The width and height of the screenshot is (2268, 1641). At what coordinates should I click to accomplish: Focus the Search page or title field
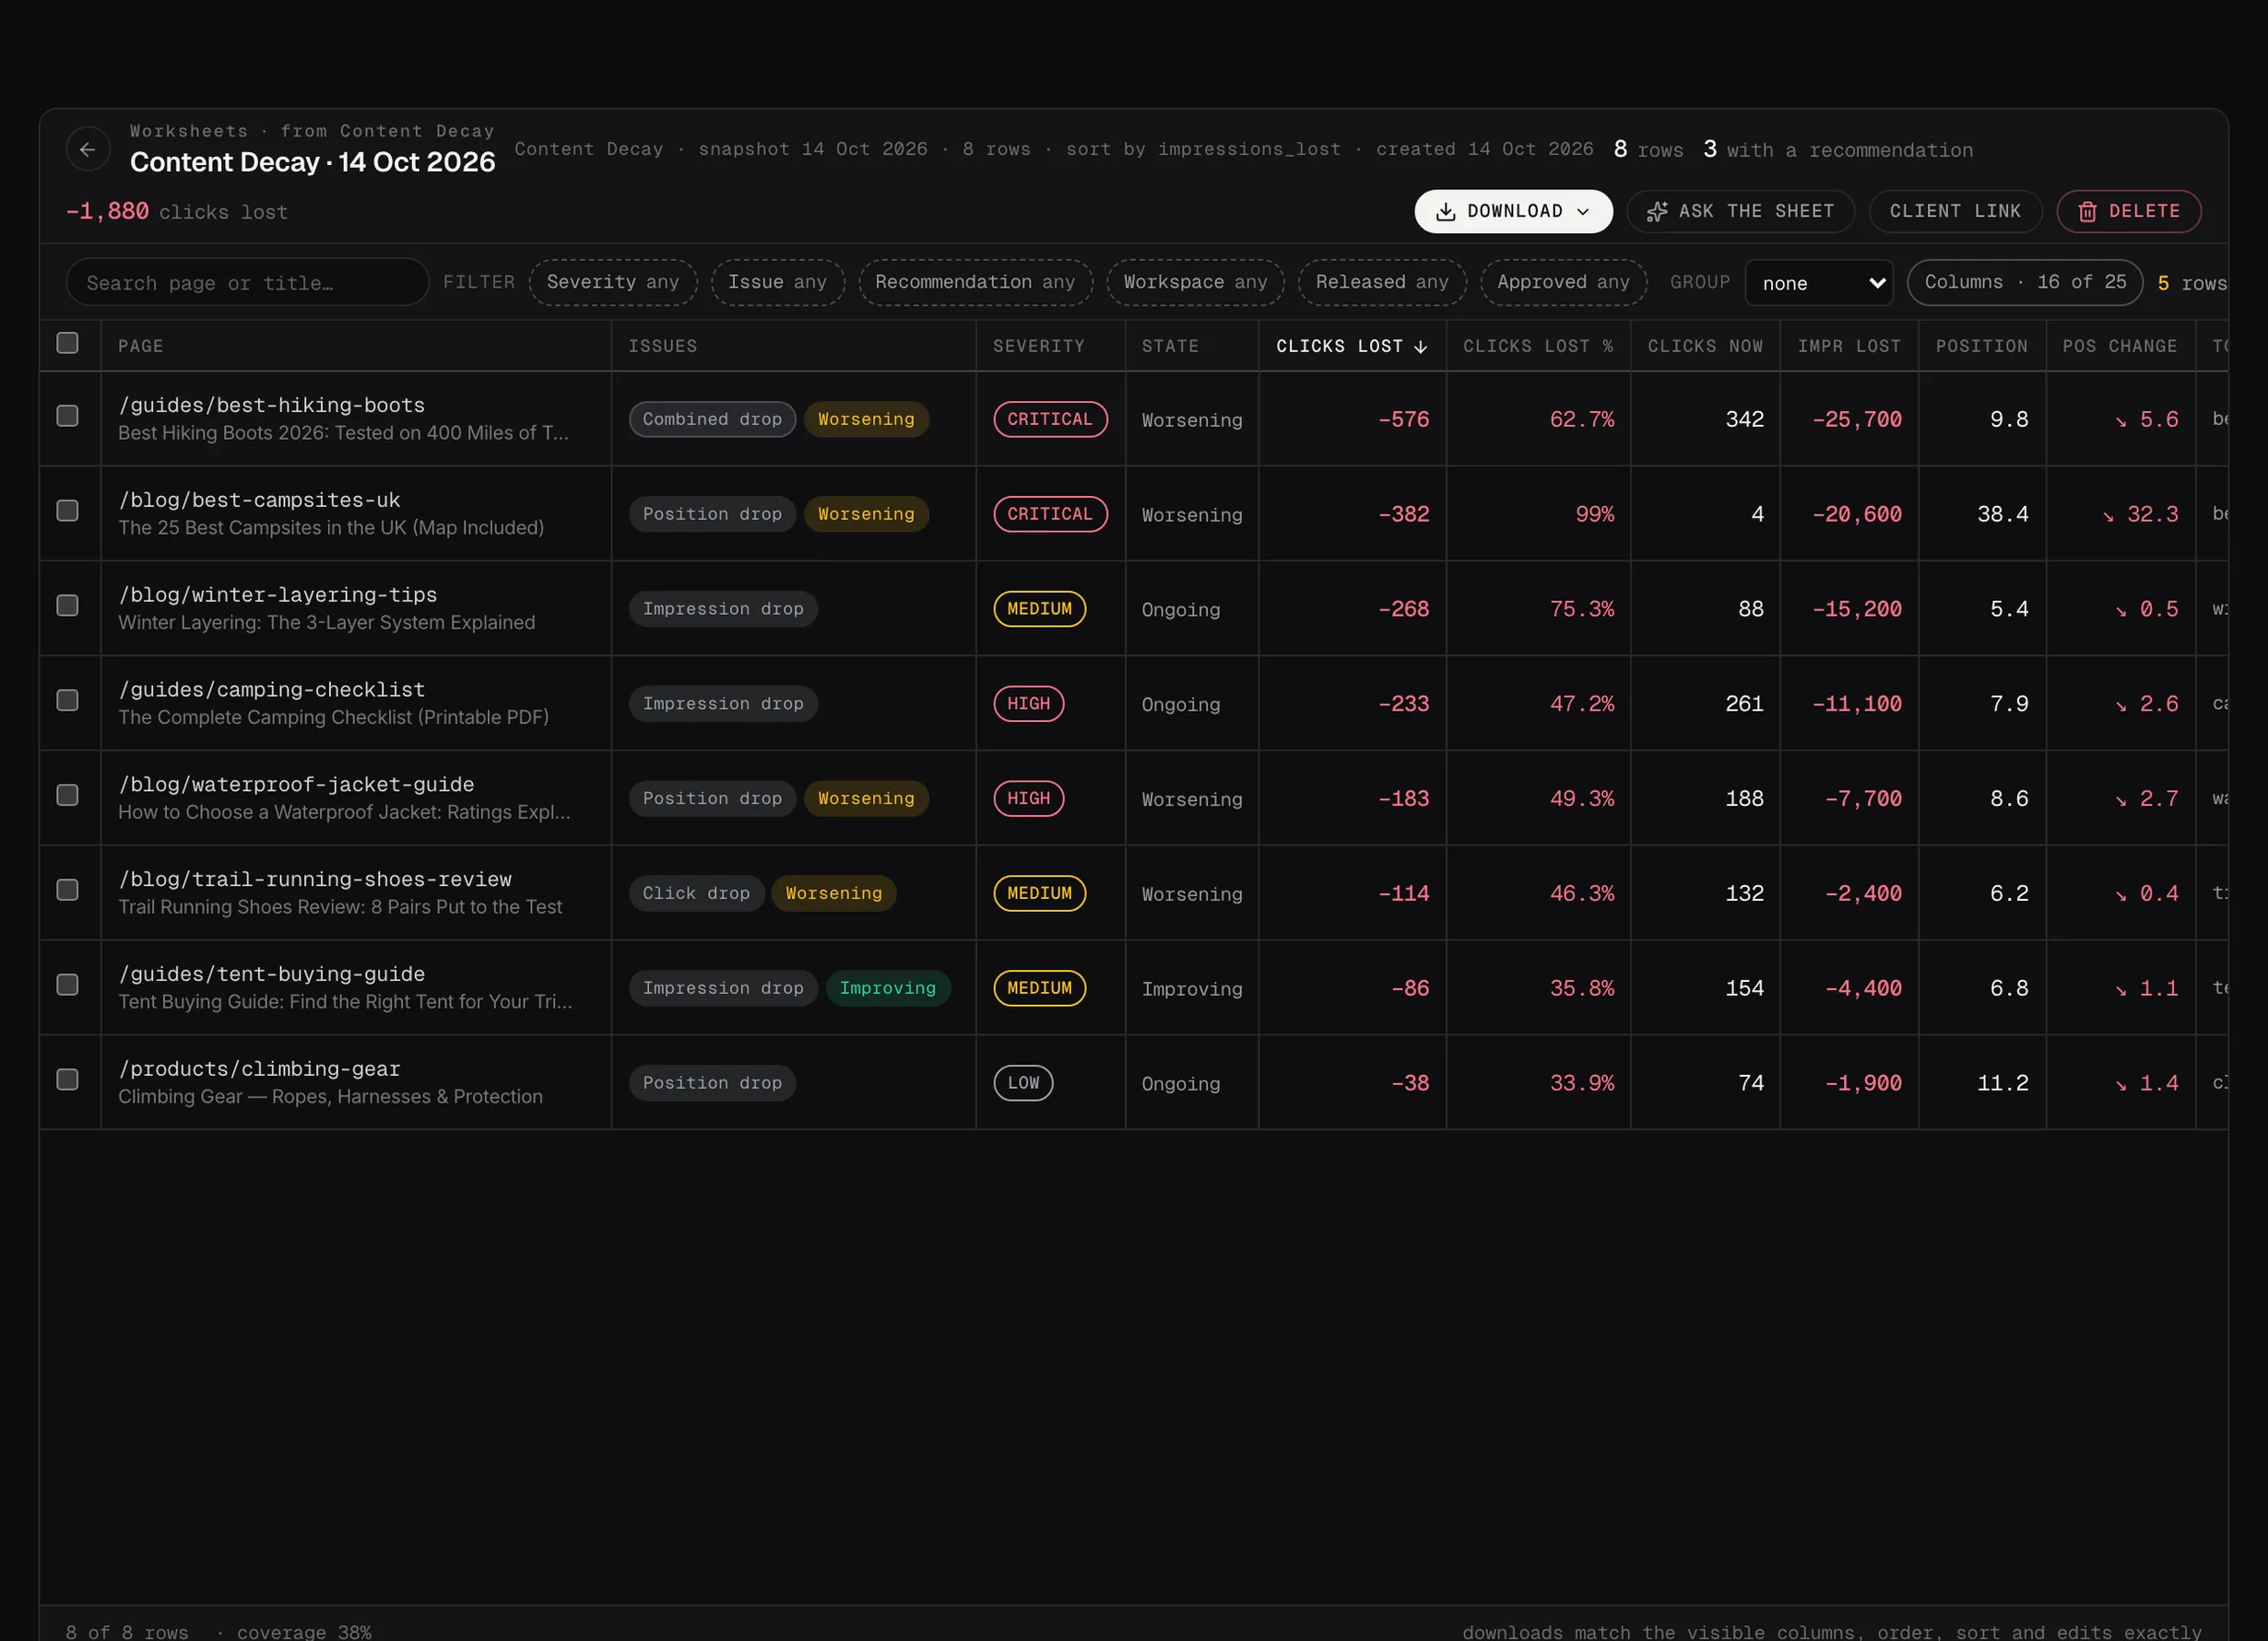[248, 283]
